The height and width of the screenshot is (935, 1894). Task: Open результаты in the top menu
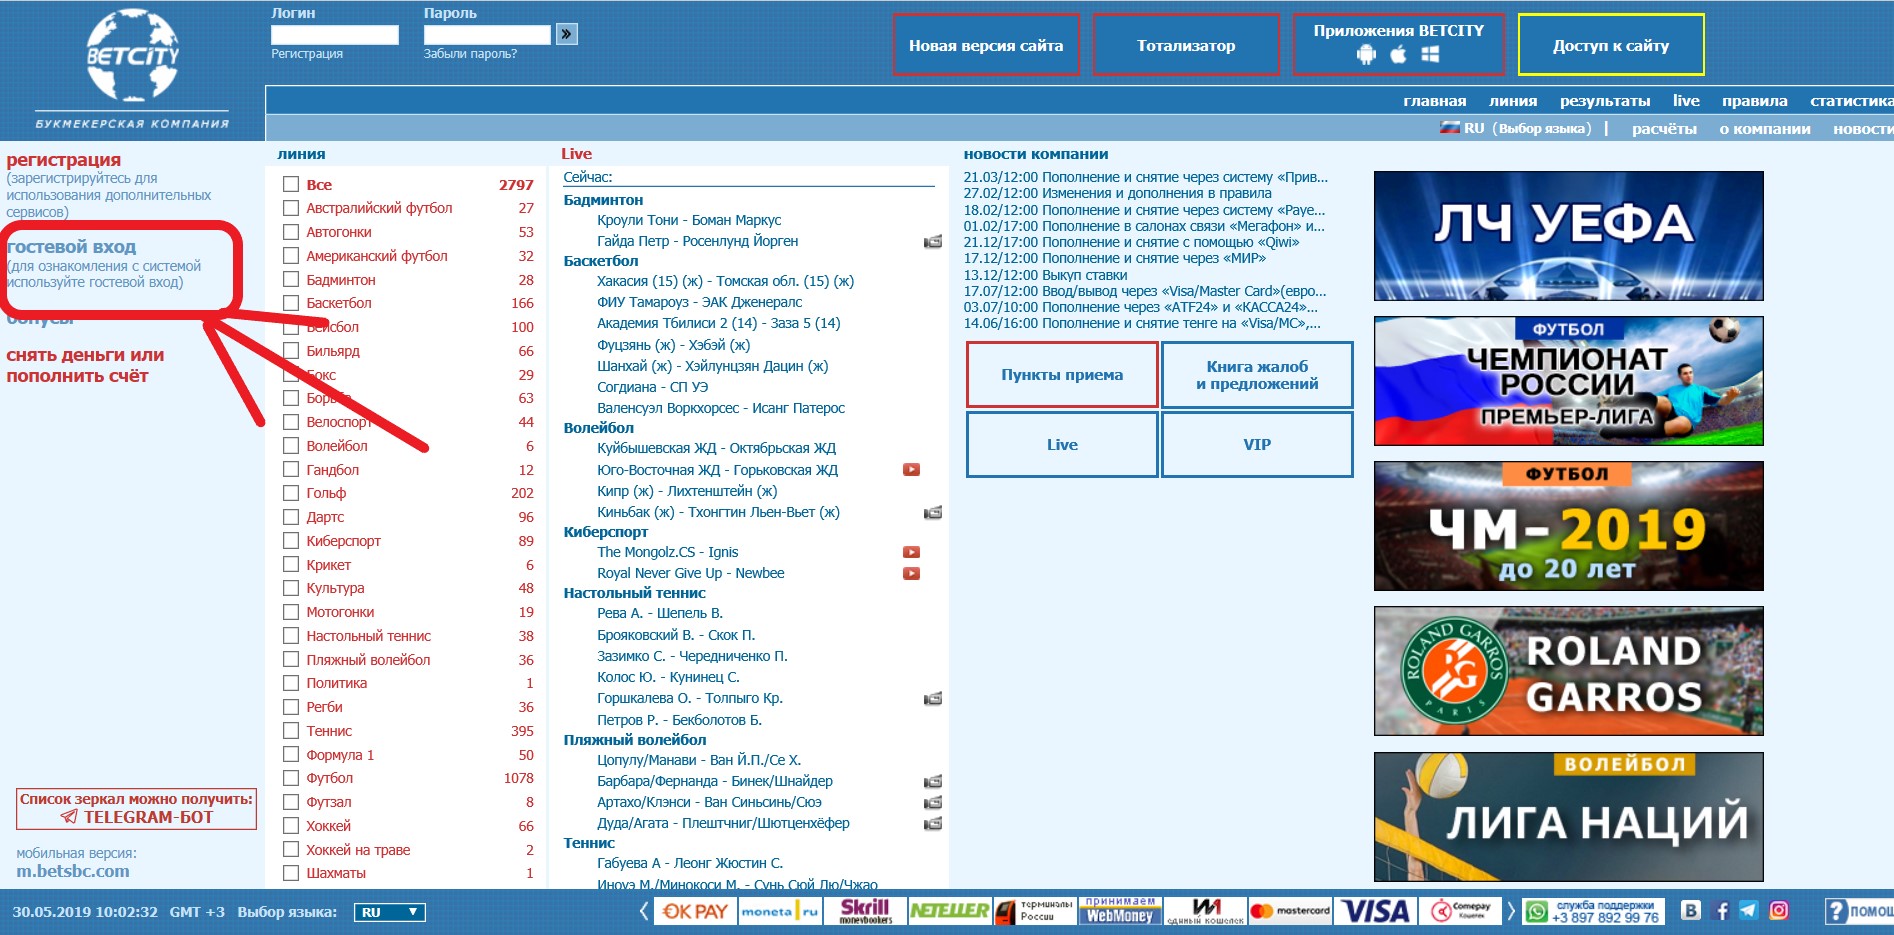click(x=1604, y=100)
